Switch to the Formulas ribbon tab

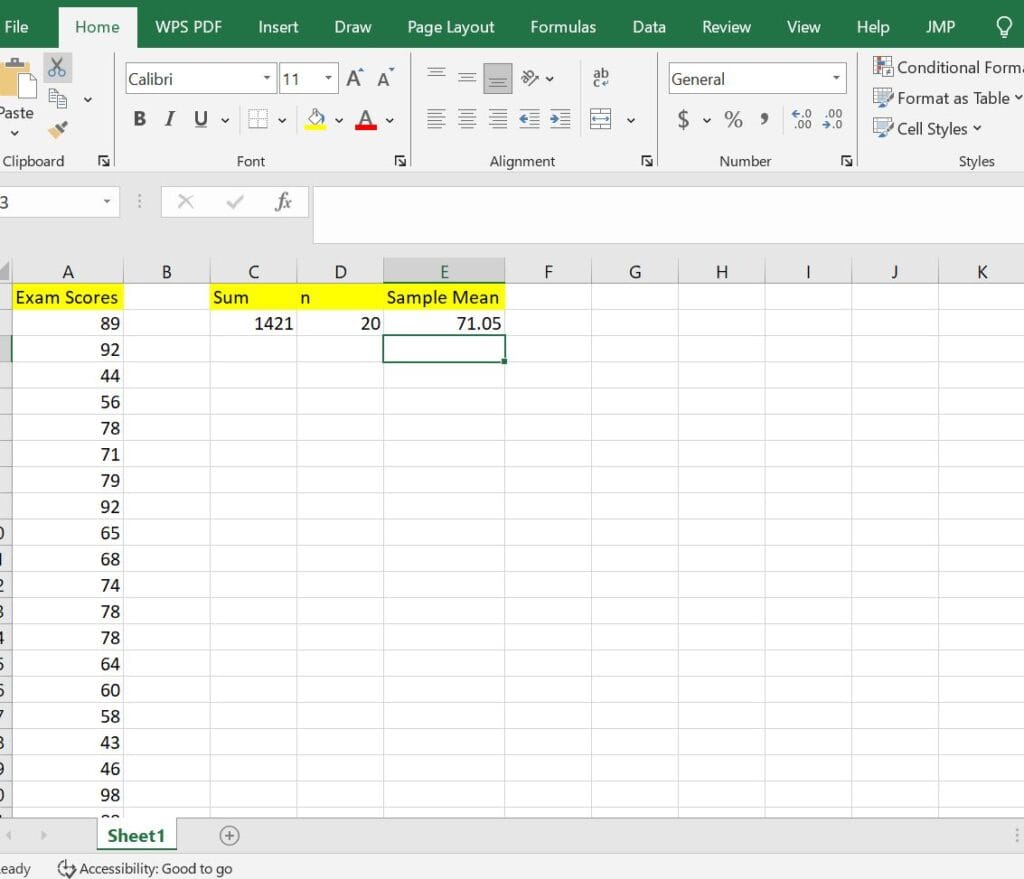(563, 27)
